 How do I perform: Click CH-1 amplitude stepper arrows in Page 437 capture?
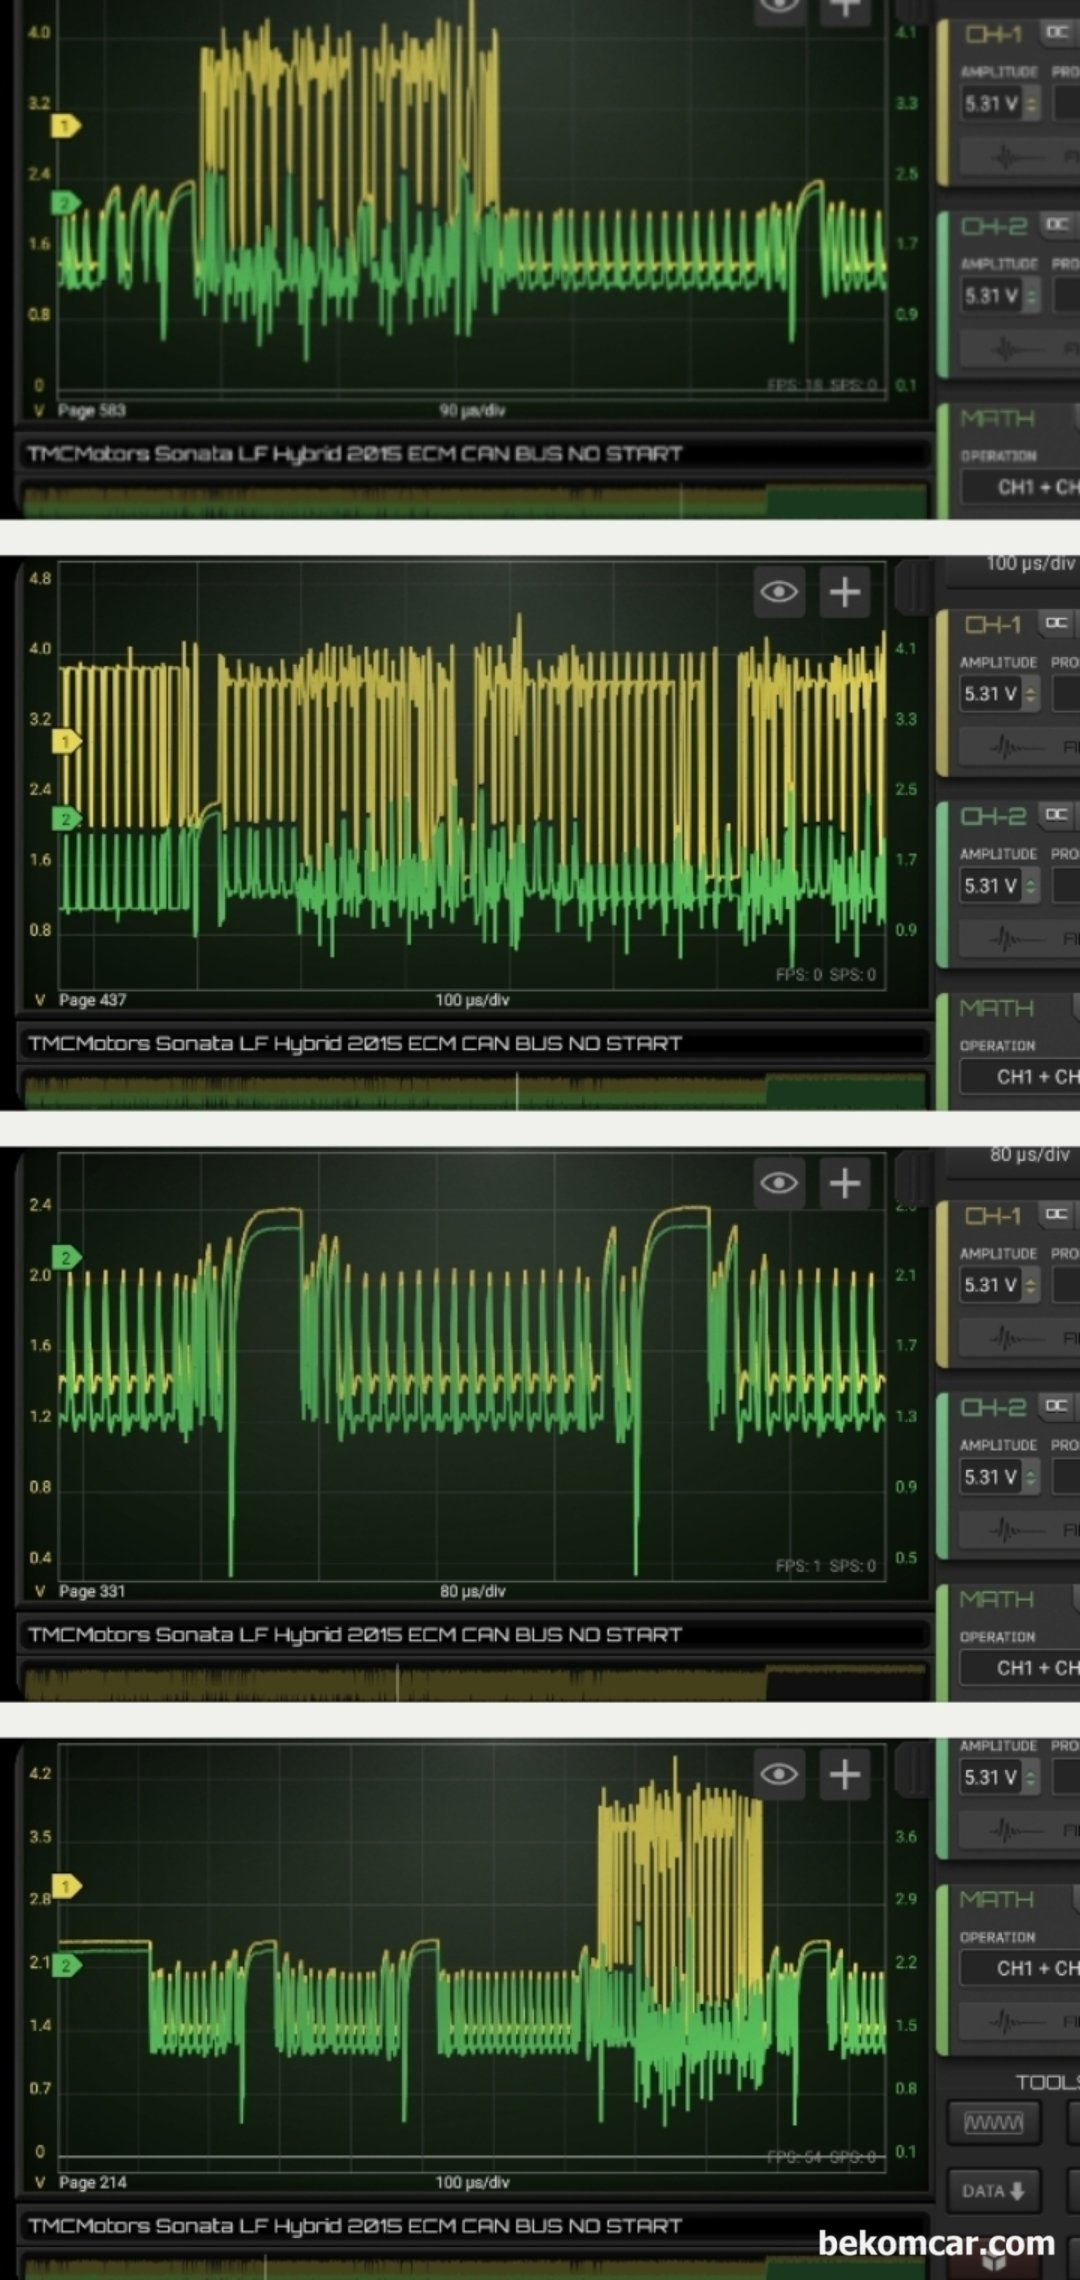click(x=1031, y=694)
